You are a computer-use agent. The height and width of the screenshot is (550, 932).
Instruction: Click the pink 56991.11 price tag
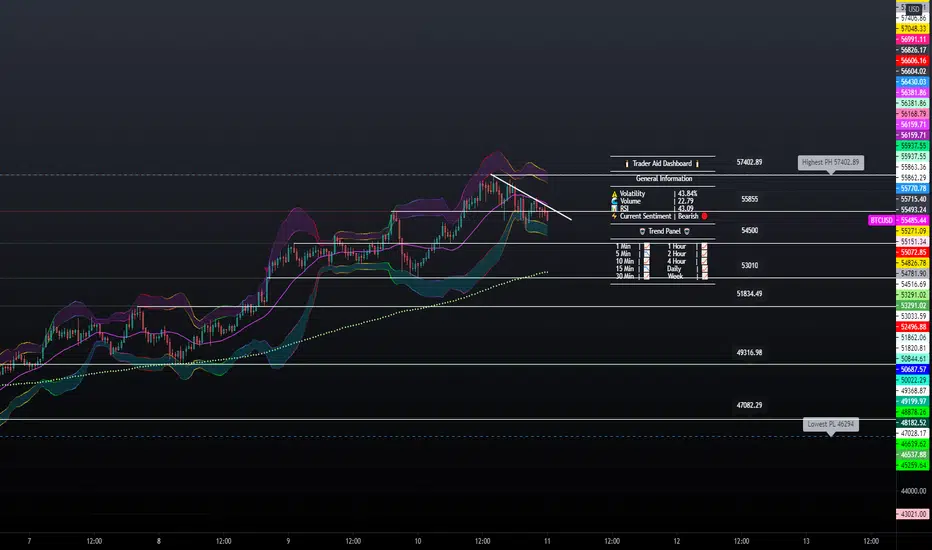pyautogui.click(x=913, y=39)
